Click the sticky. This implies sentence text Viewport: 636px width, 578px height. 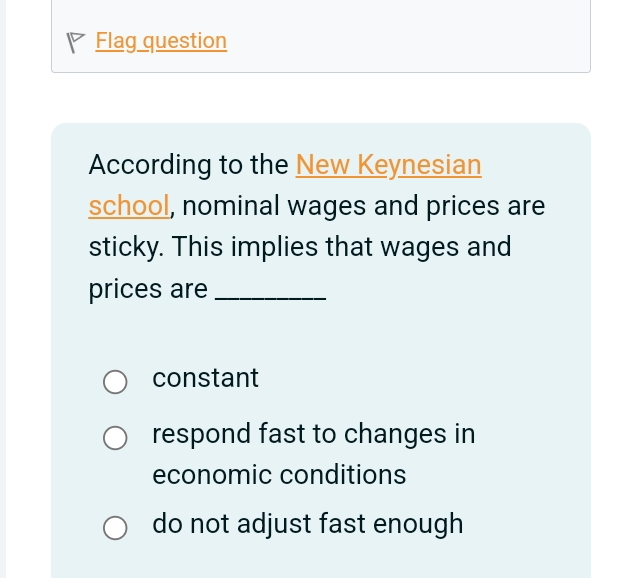[x=300, y=247]
